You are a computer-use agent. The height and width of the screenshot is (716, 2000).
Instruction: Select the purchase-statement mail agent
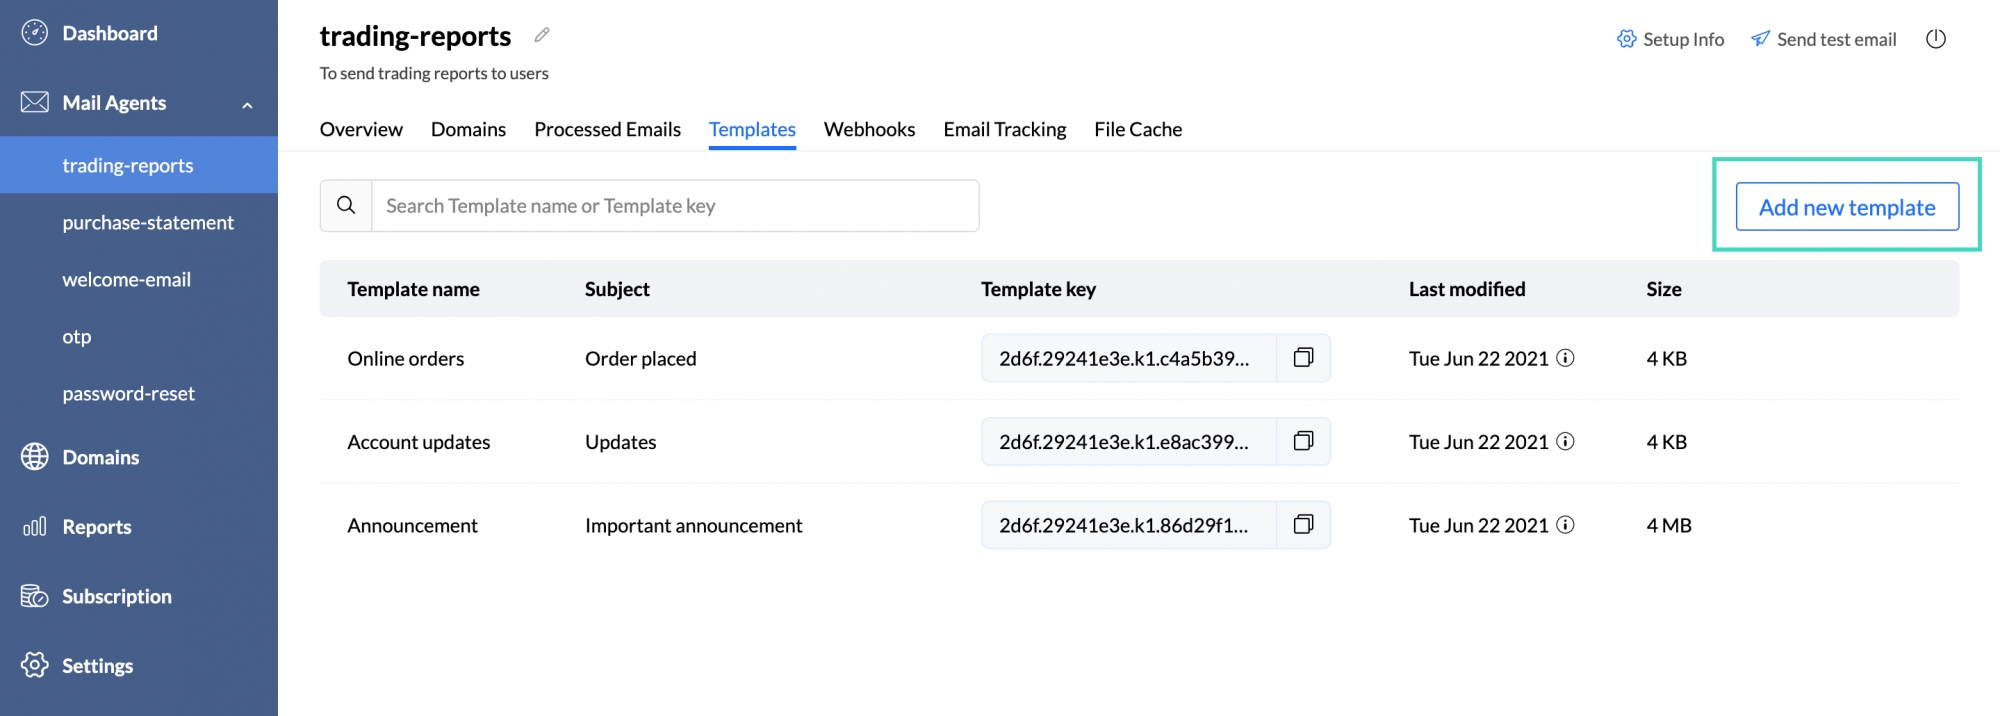[x=148, y=222]
